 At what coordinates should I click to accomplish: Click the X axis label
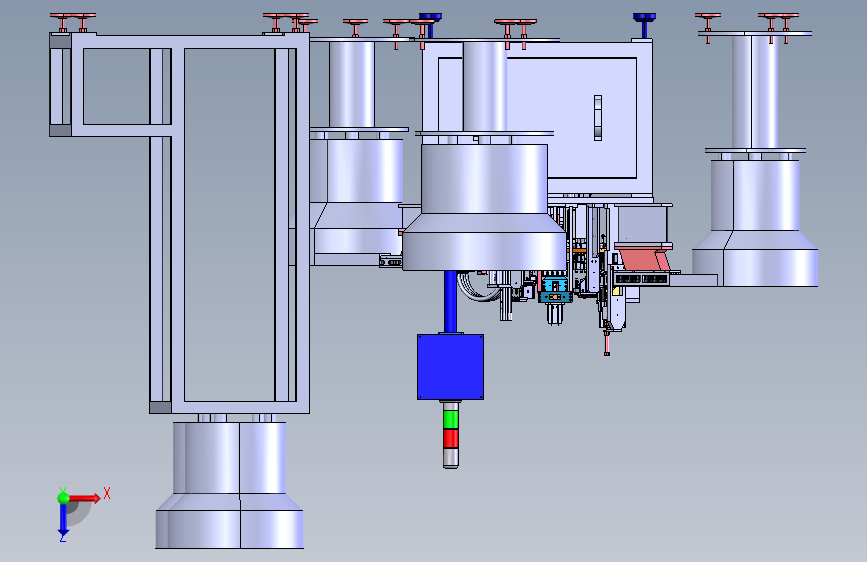[x=107, y=493]
